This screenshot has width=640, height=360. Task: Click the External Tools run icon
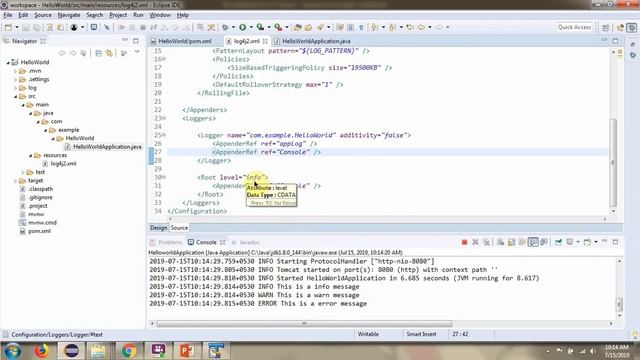click(278, 27)
